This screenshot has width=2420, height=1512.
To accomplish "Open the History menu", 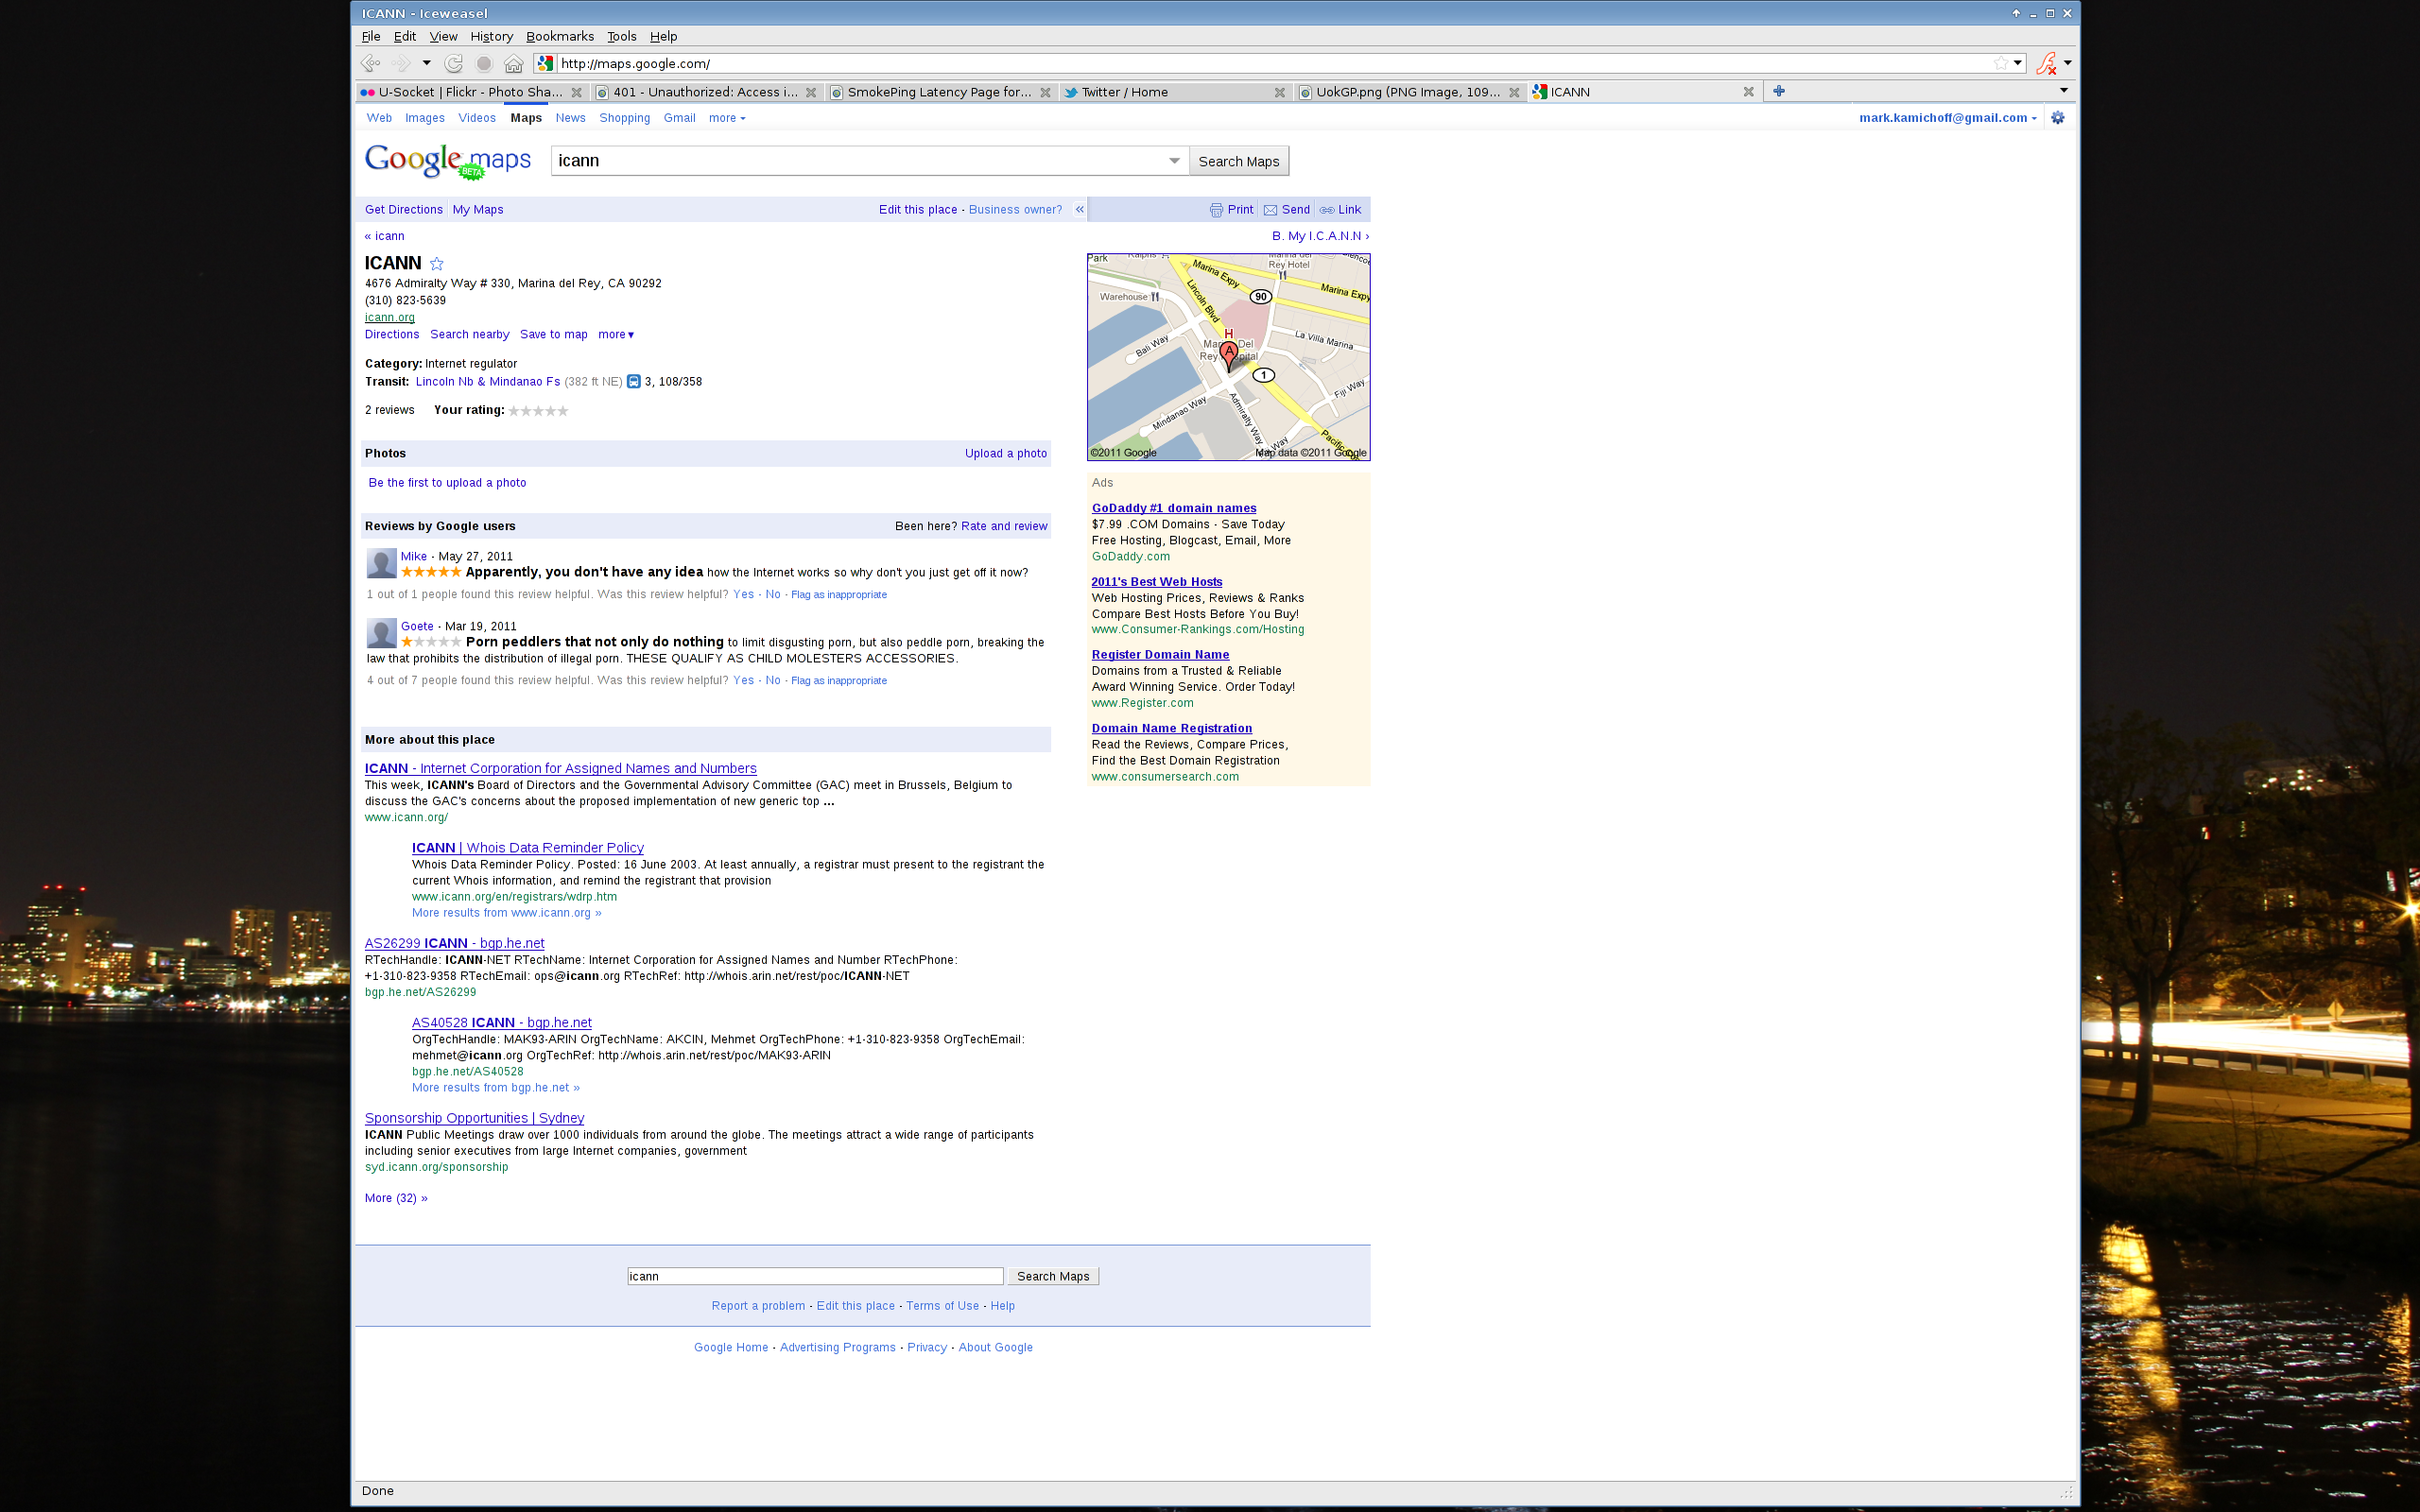I will [x=491, y=36].
